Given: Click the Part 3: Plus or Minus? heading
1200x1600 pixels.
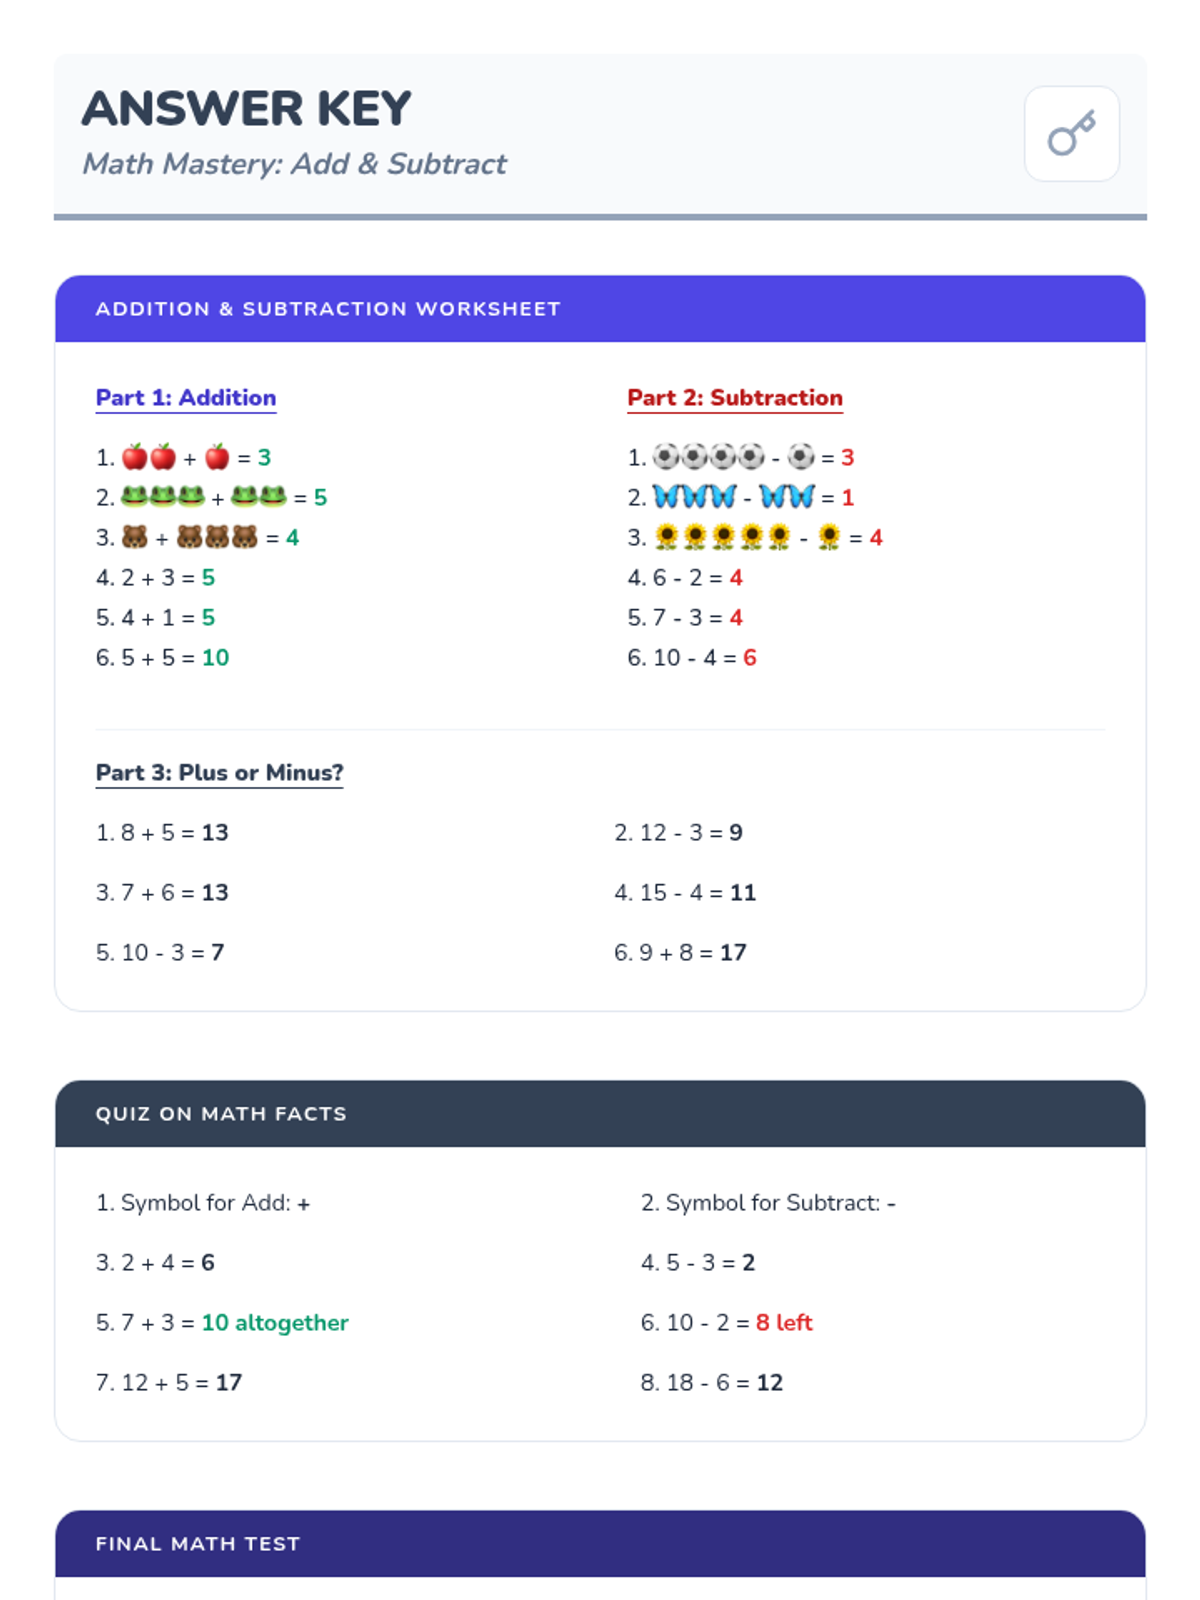Looking at the screenshot, I should (219, 773).
